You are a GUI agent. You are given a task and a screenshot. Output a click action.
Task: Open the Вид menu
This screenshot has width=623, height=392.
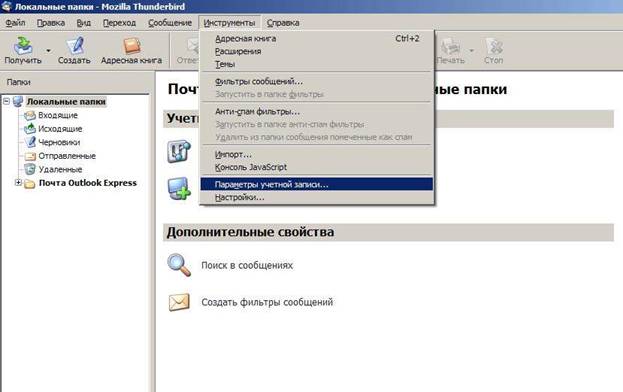click(83, 23)
